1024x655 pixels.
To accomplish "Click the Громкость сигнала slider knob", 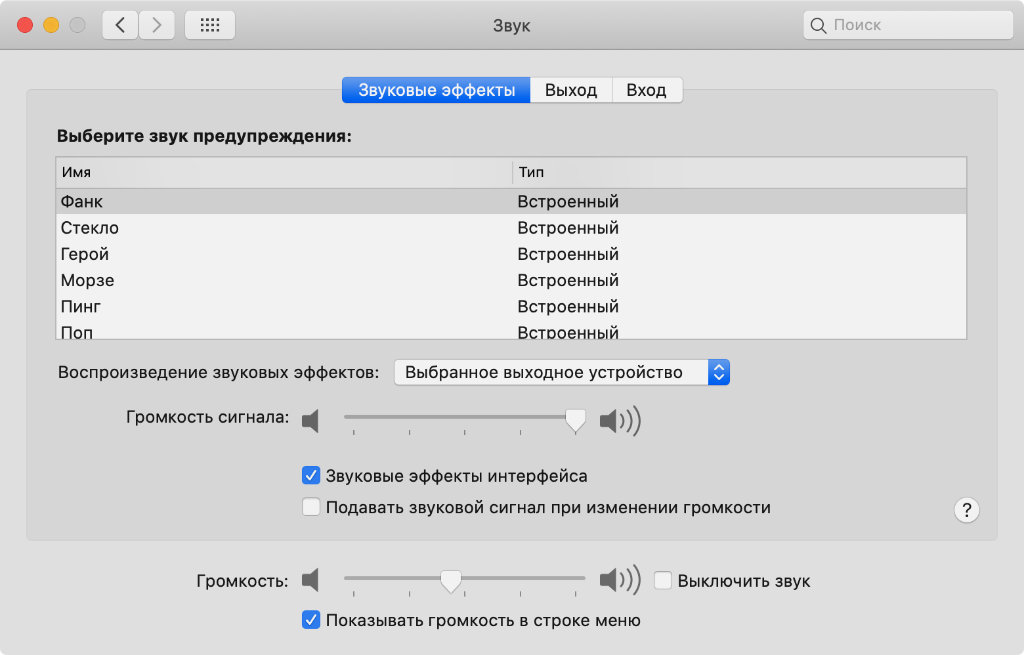I will pyautogui.click(x=575, y=421).
